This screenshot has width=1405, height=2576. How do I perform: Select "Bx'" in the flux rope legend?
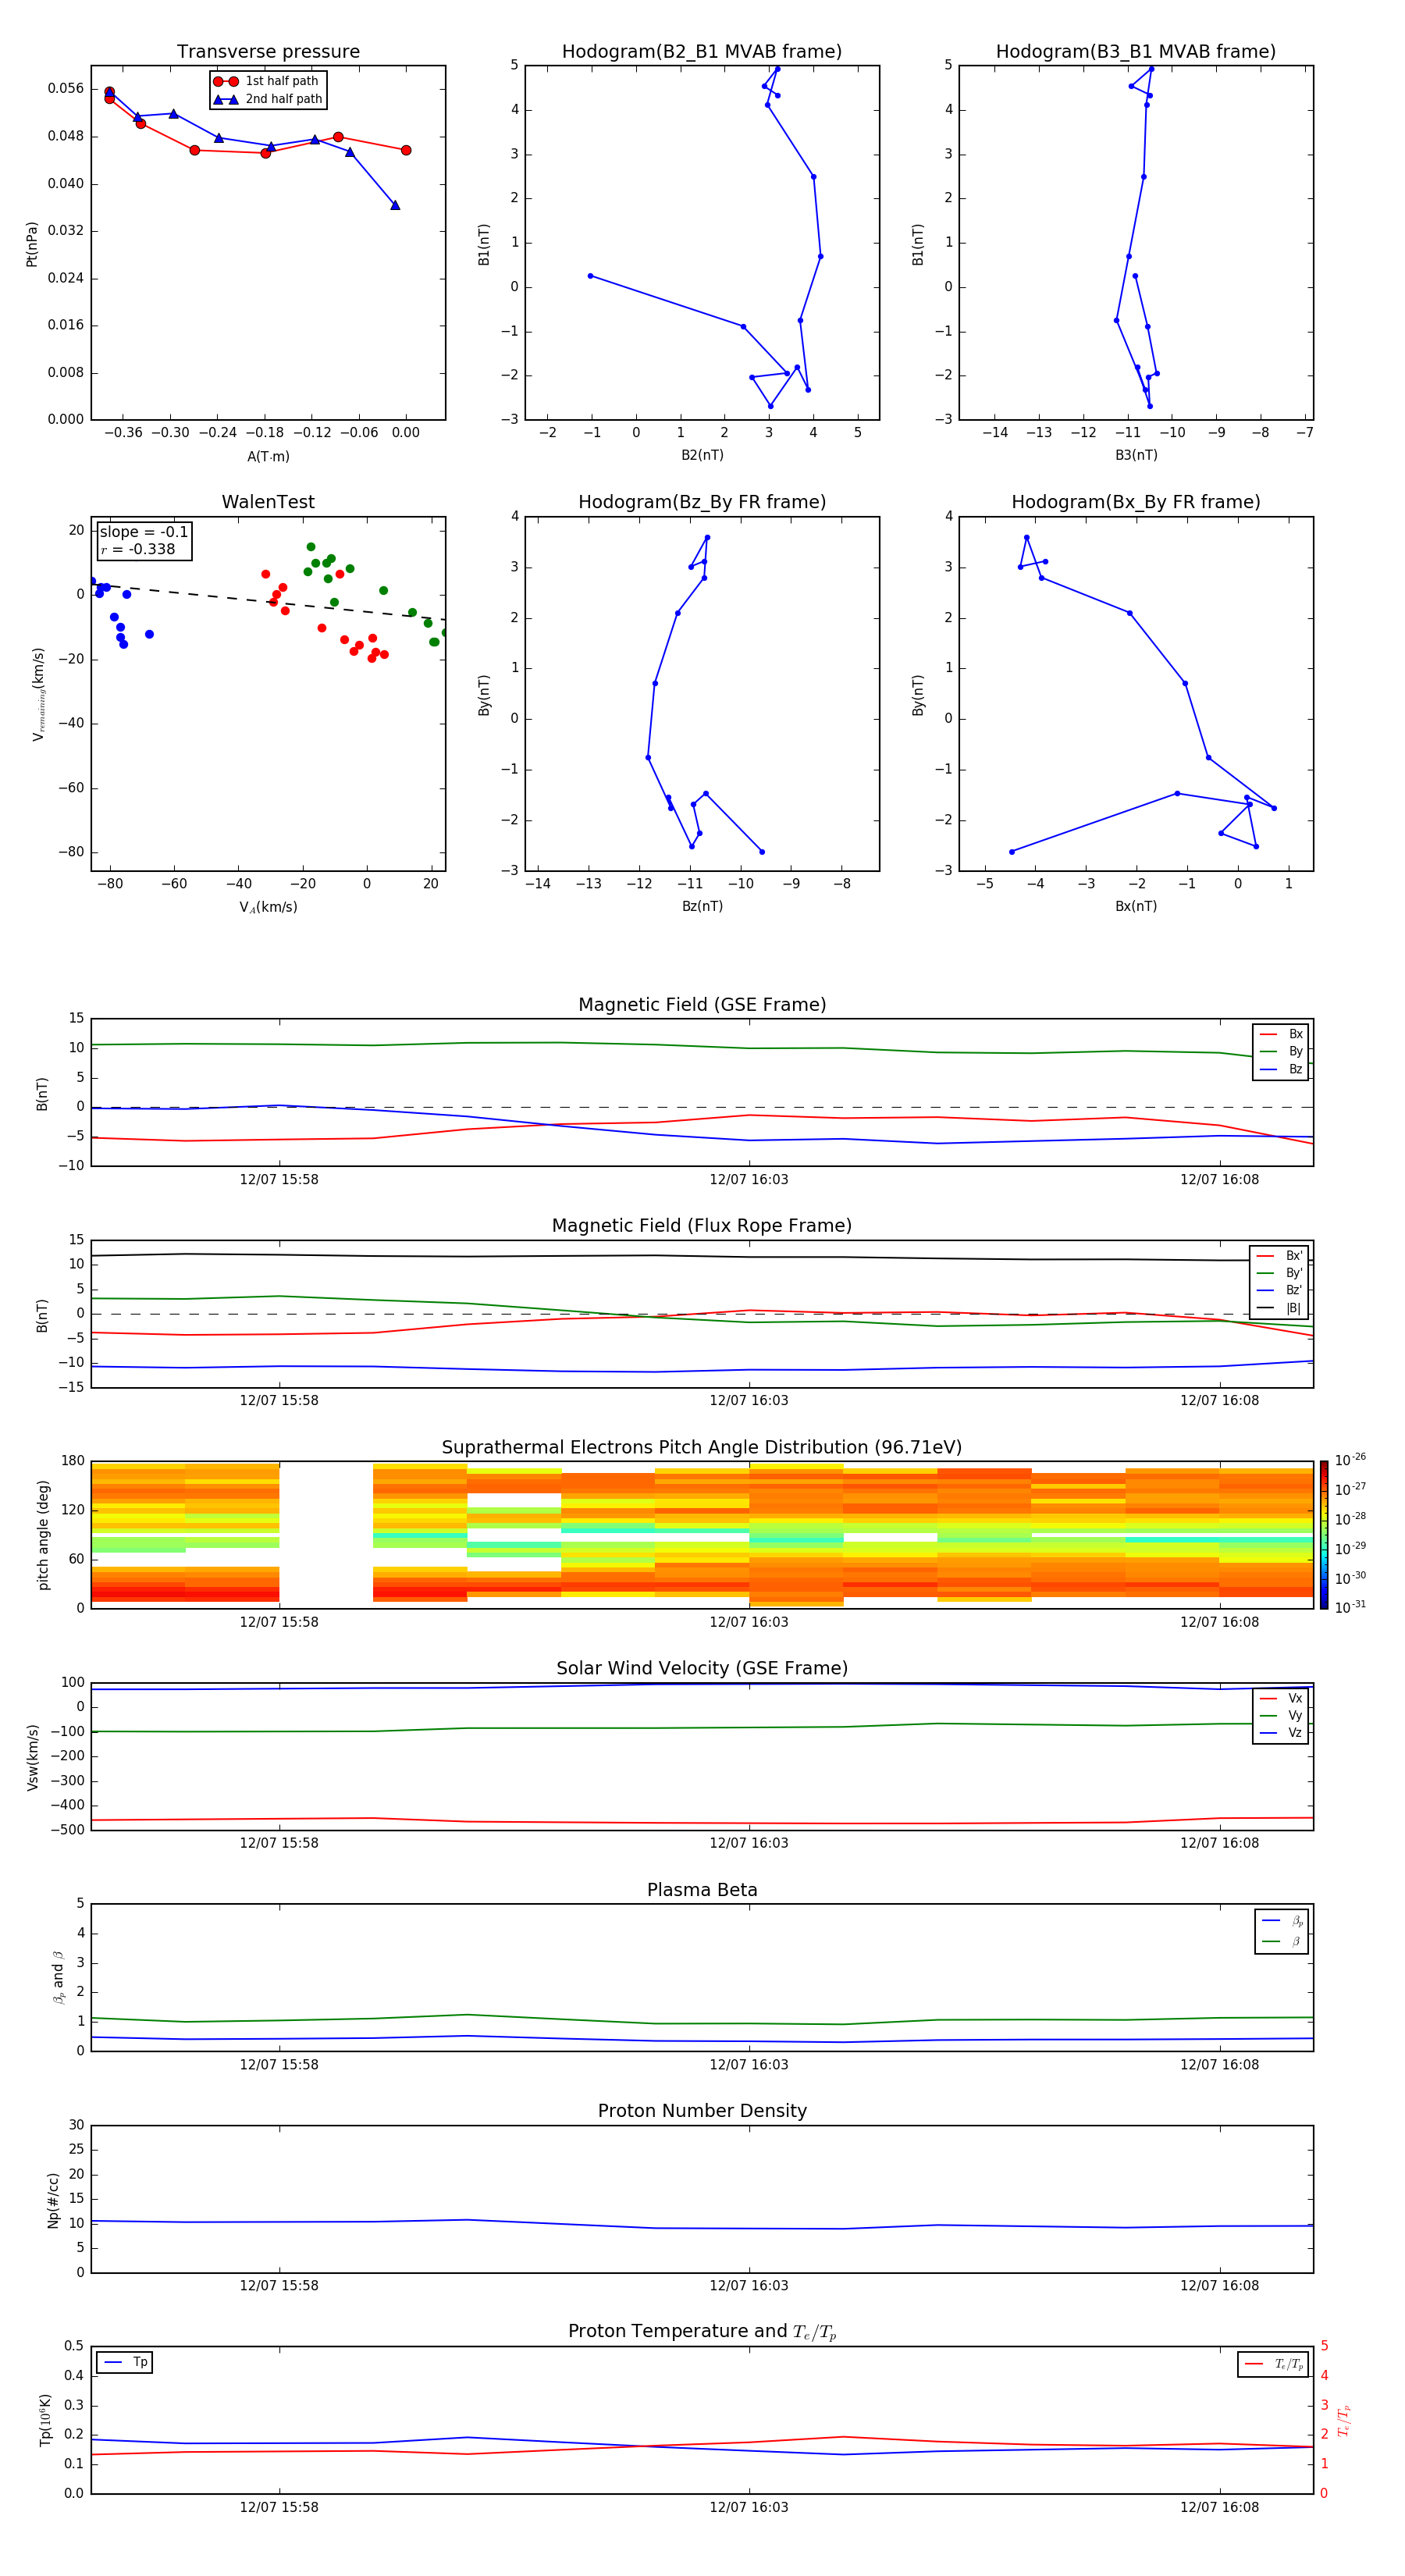coord(1280,1256)
